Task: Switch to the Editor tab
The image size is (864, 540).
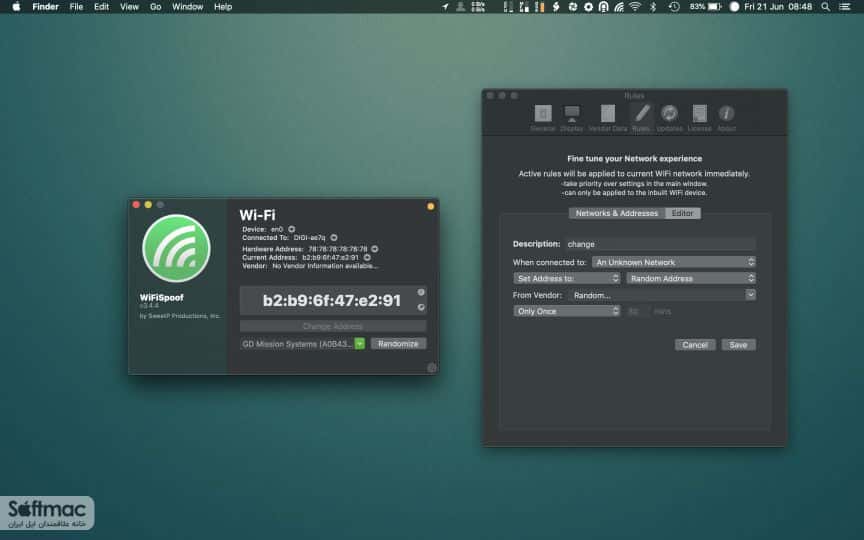Action: click(683, 213)
